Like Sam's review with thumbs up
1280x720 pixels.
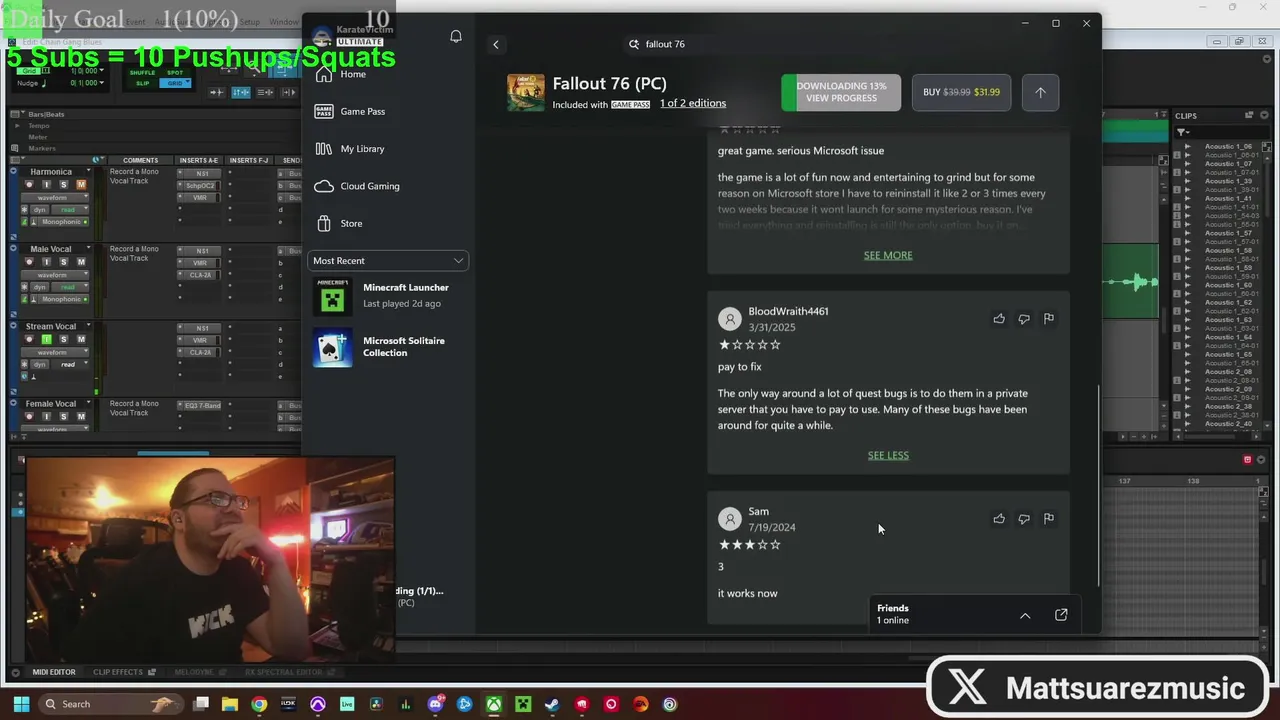[x=999, y=519]
